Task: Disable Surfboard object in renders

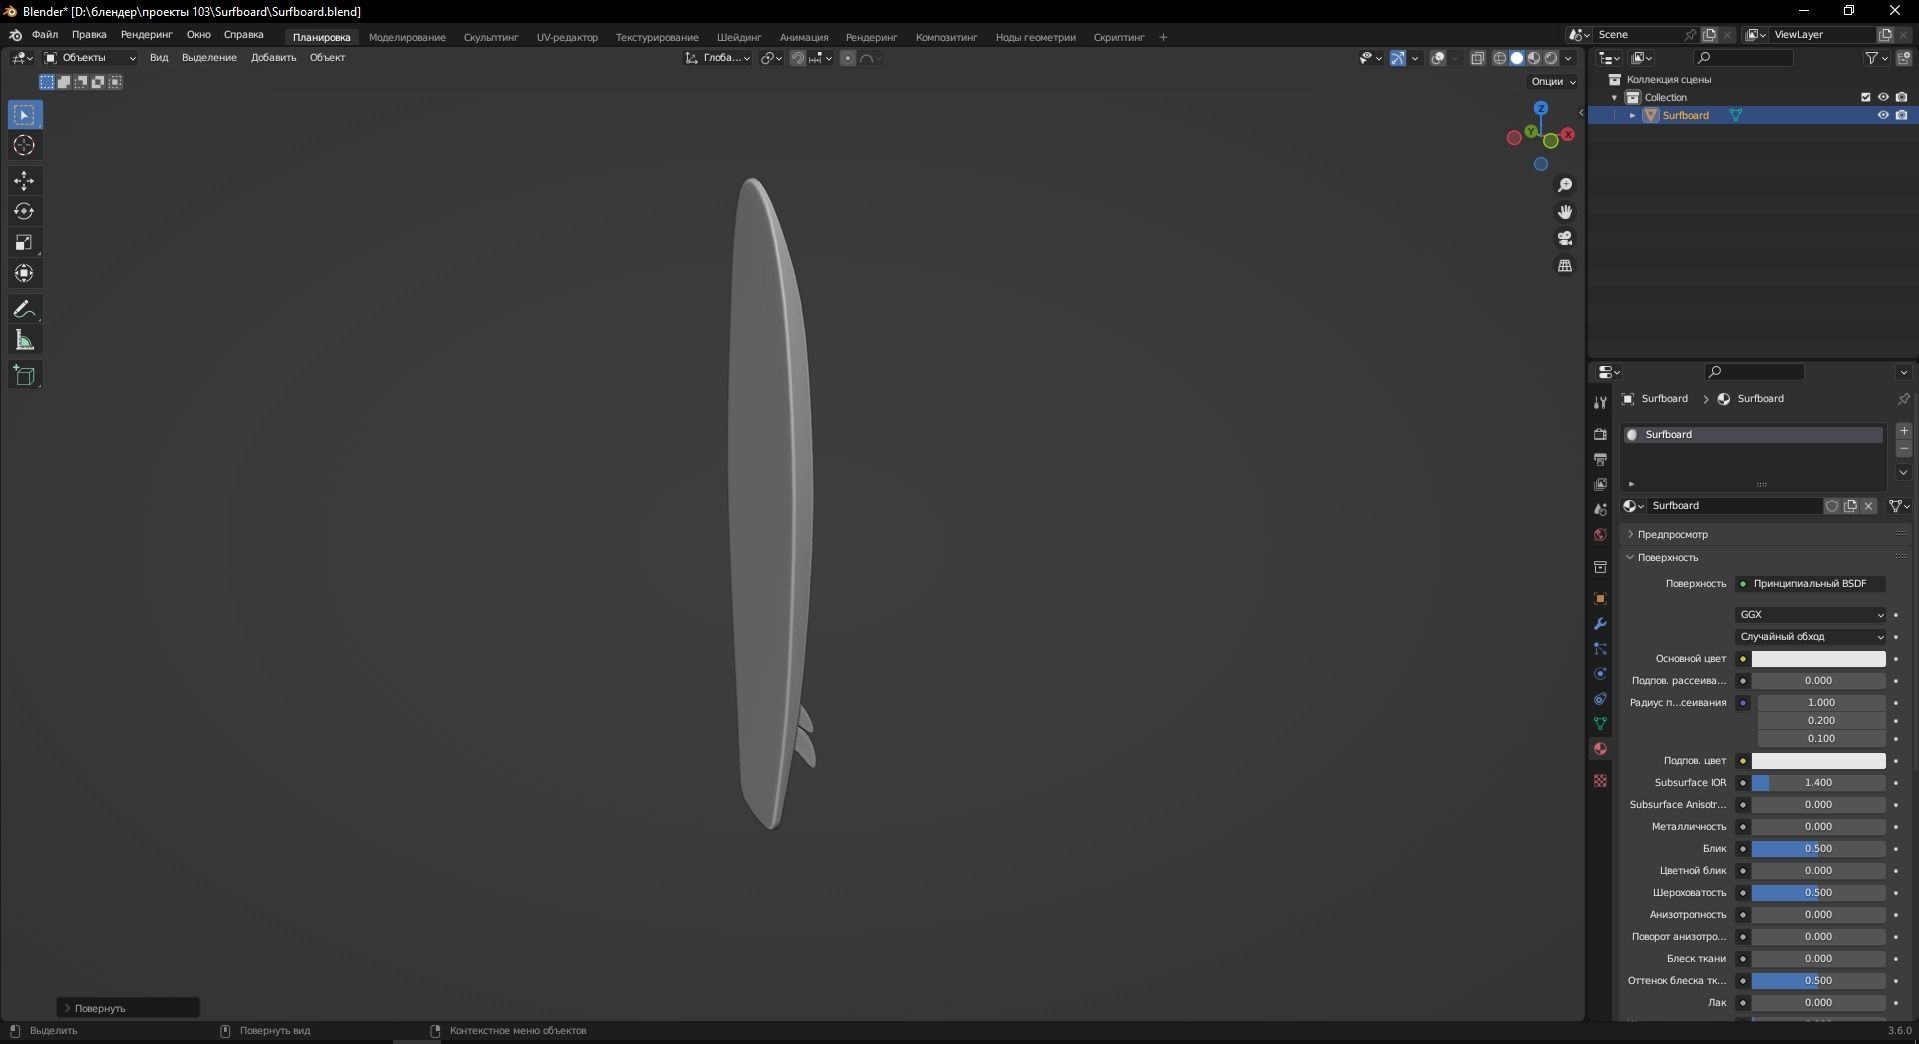Action: 1901,116
